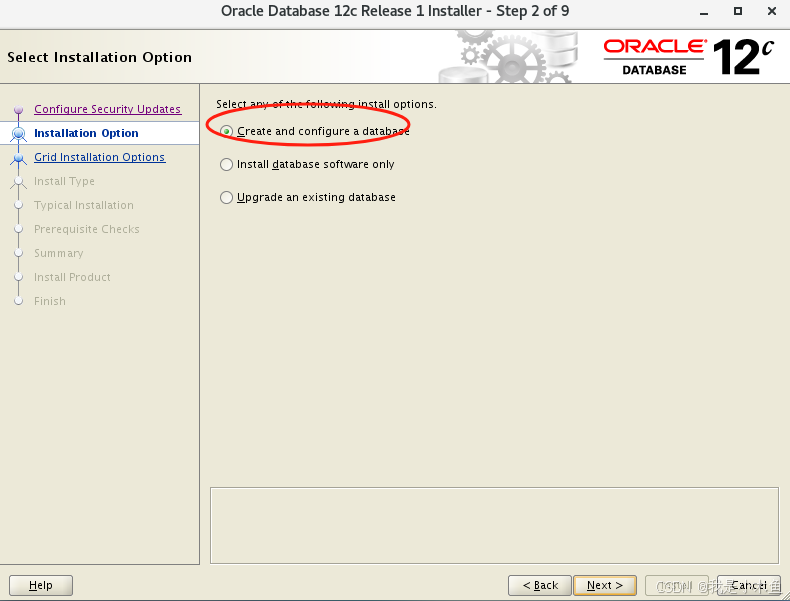Click the Install Type step marker
Image resolution: width=790 pixels, height=601 pixels.
click(19, 181)
